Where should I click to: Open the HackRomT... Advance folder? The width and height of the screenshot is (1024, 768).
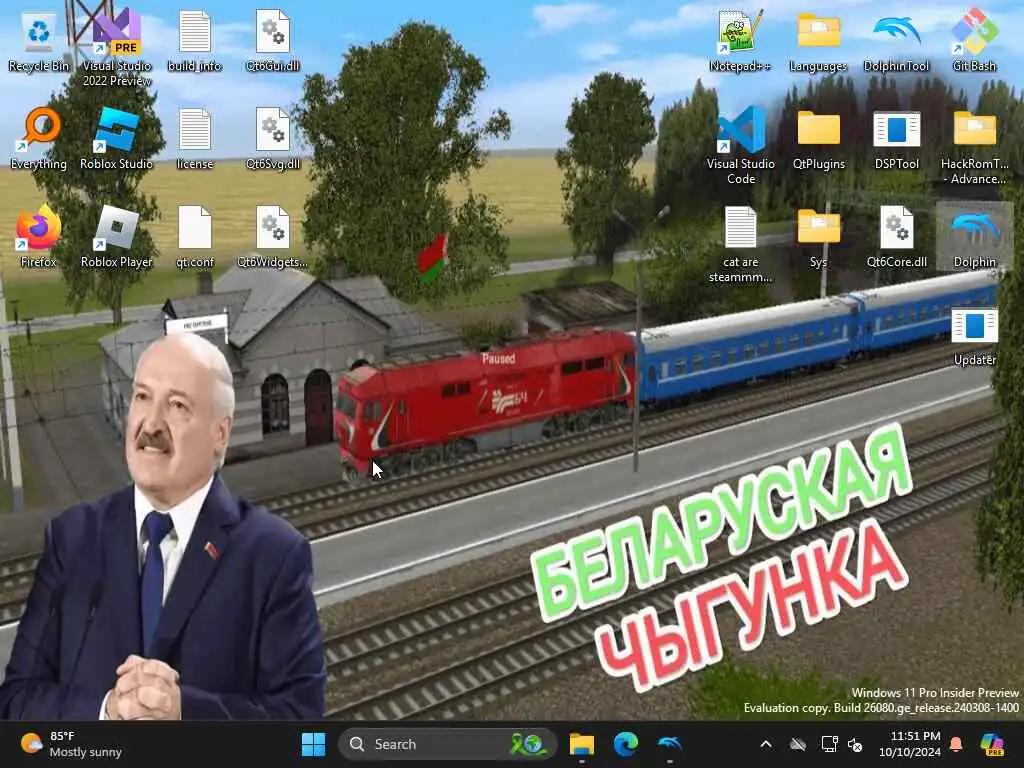click(x=974, y=147)
